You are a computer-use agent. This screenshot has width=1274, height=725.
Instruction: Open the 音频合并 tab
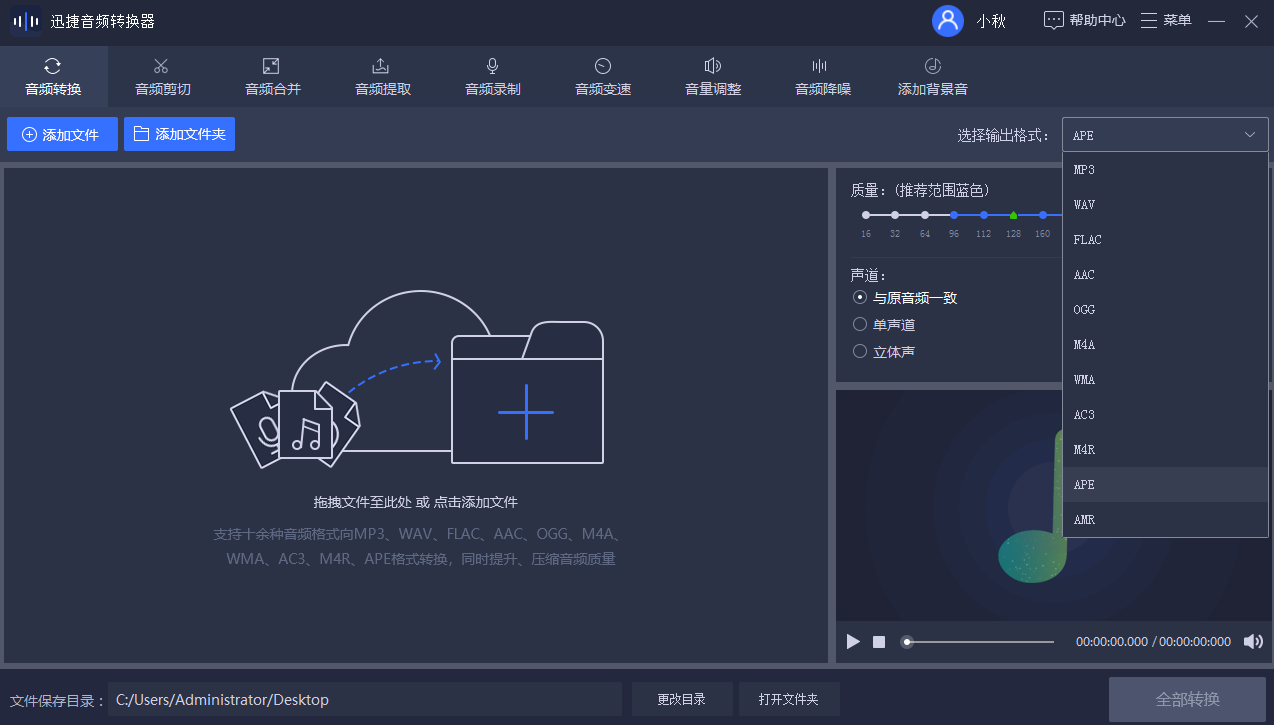point(272,77)
